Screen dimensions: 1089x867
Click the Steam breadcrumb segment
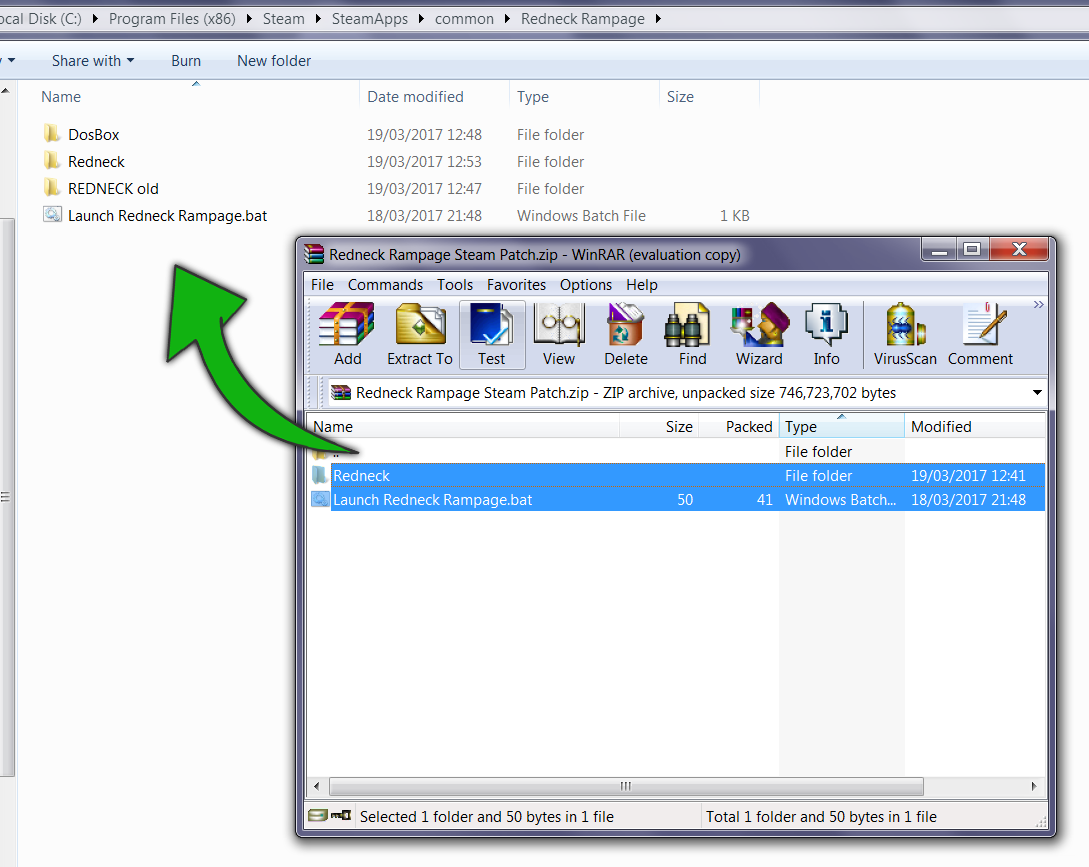click(x=283, y=19)
